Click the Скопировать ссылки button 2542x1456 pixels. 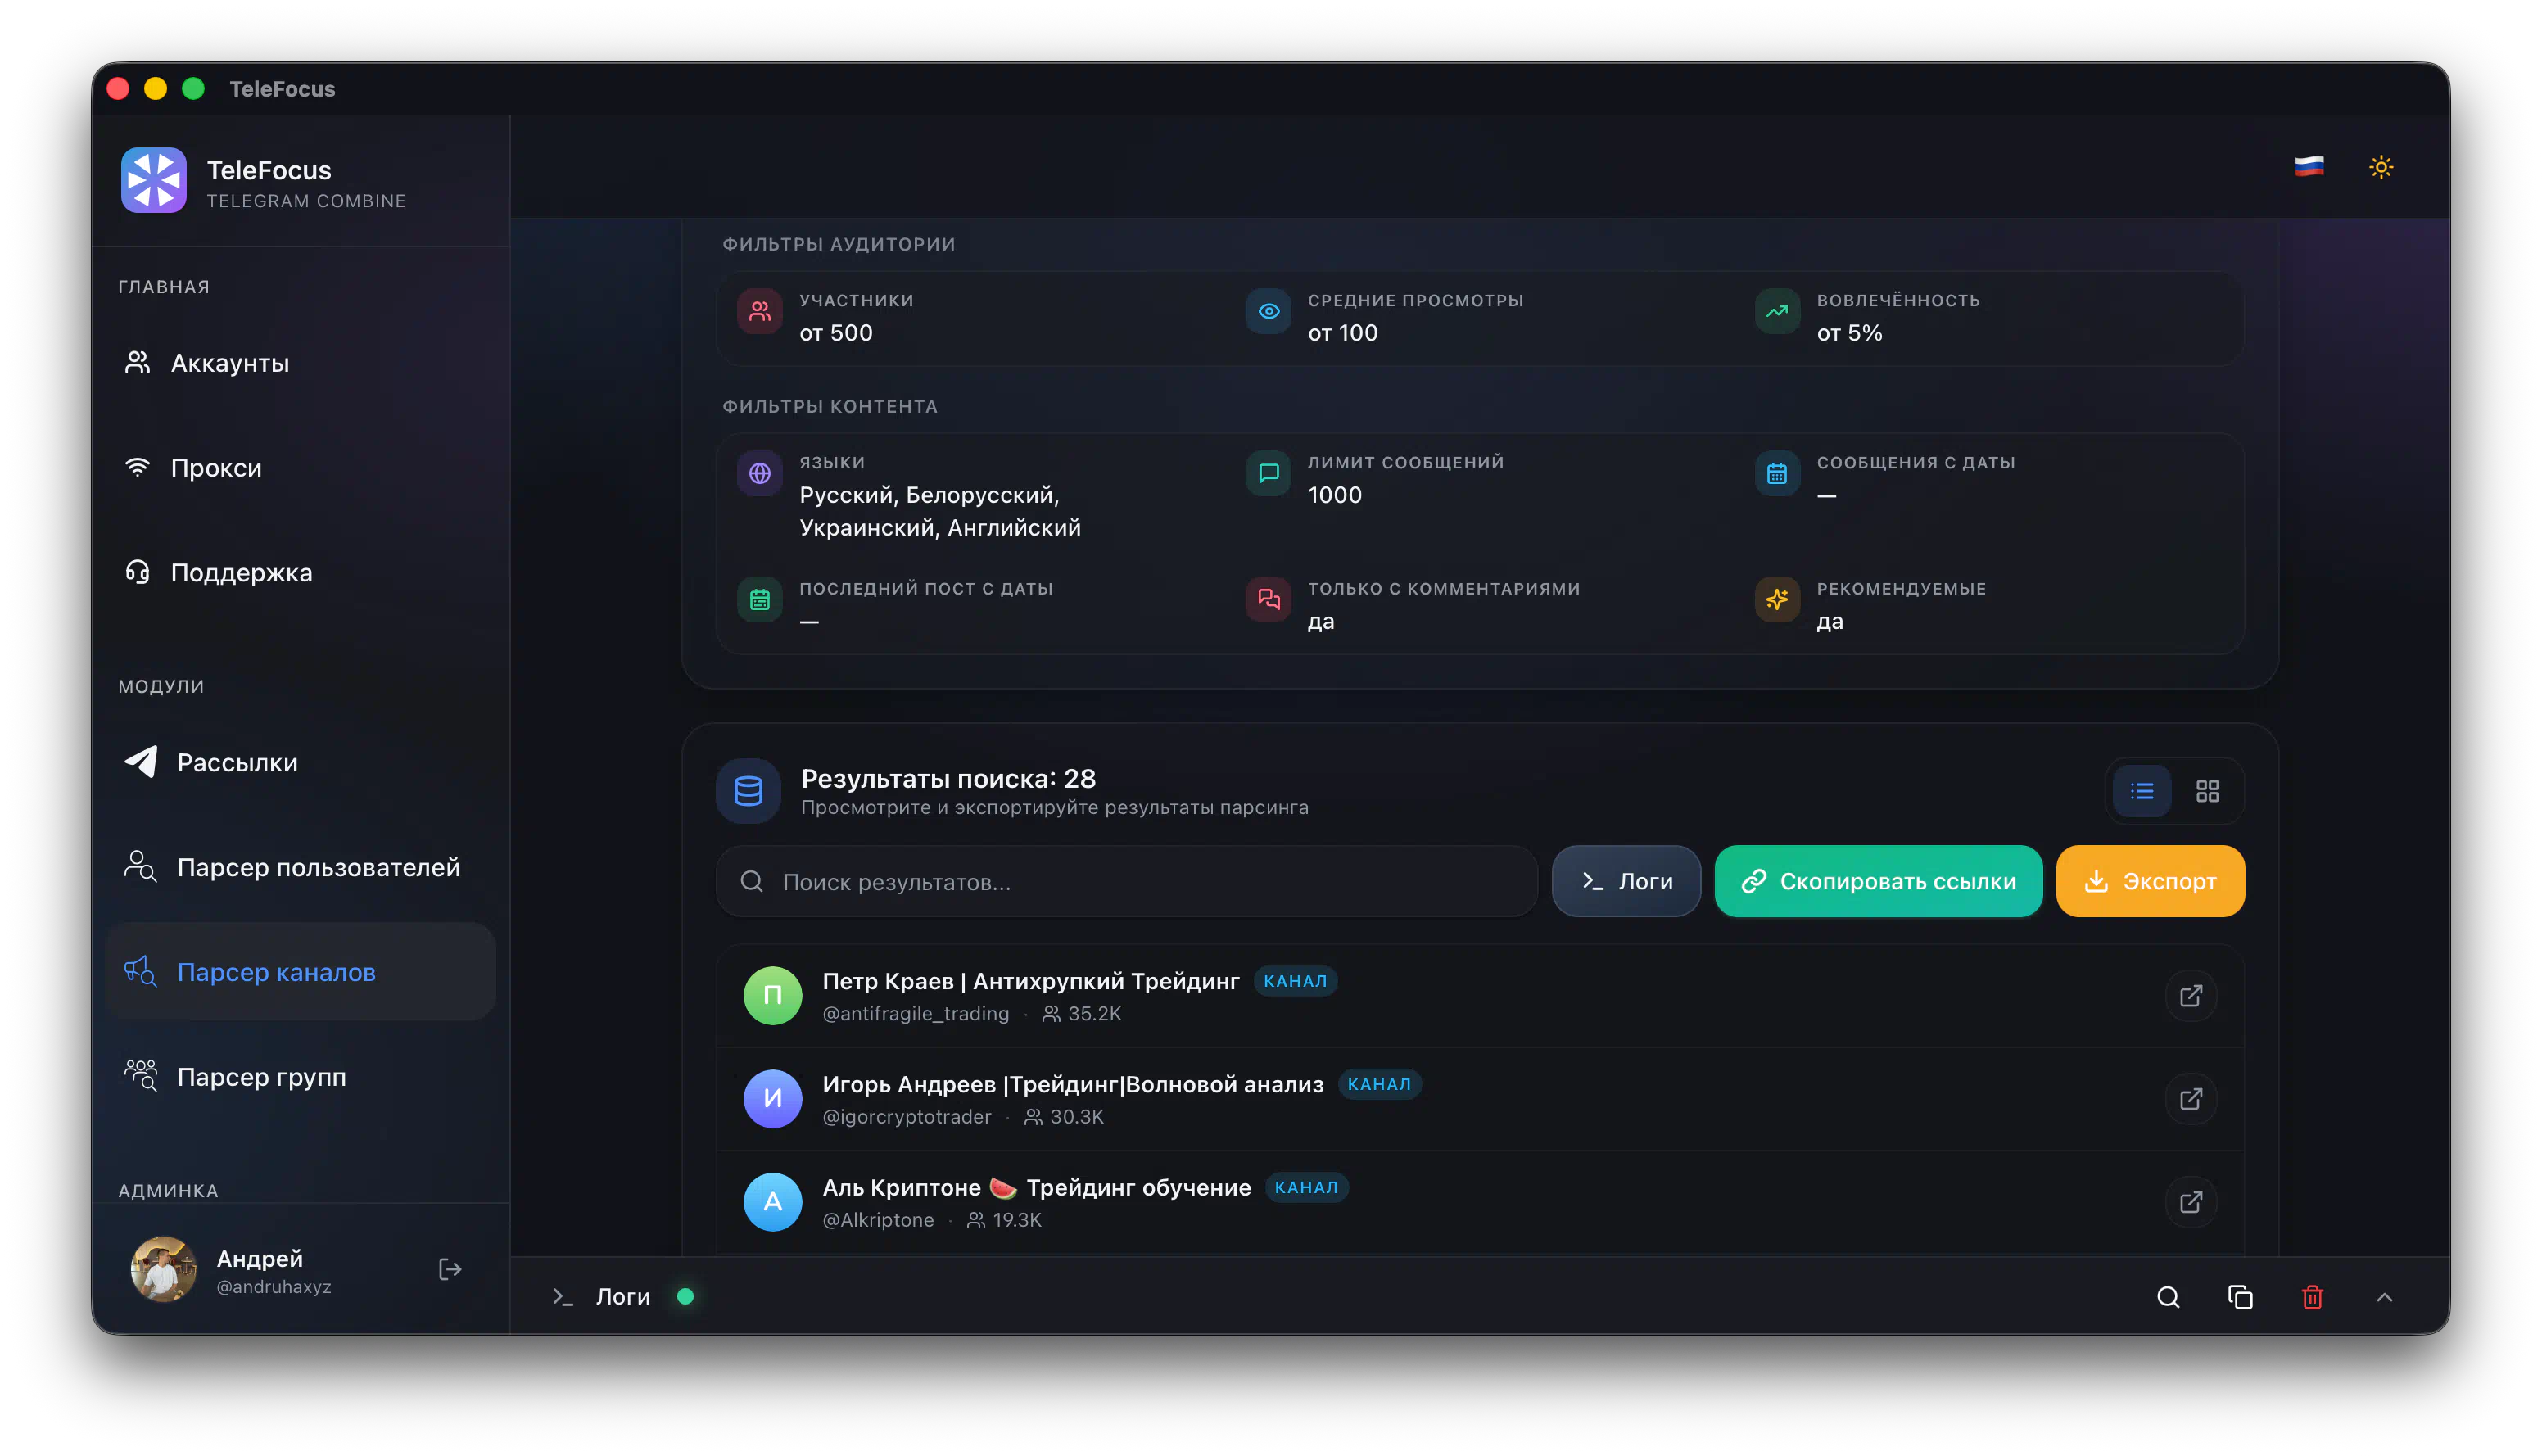point(1878,882)
